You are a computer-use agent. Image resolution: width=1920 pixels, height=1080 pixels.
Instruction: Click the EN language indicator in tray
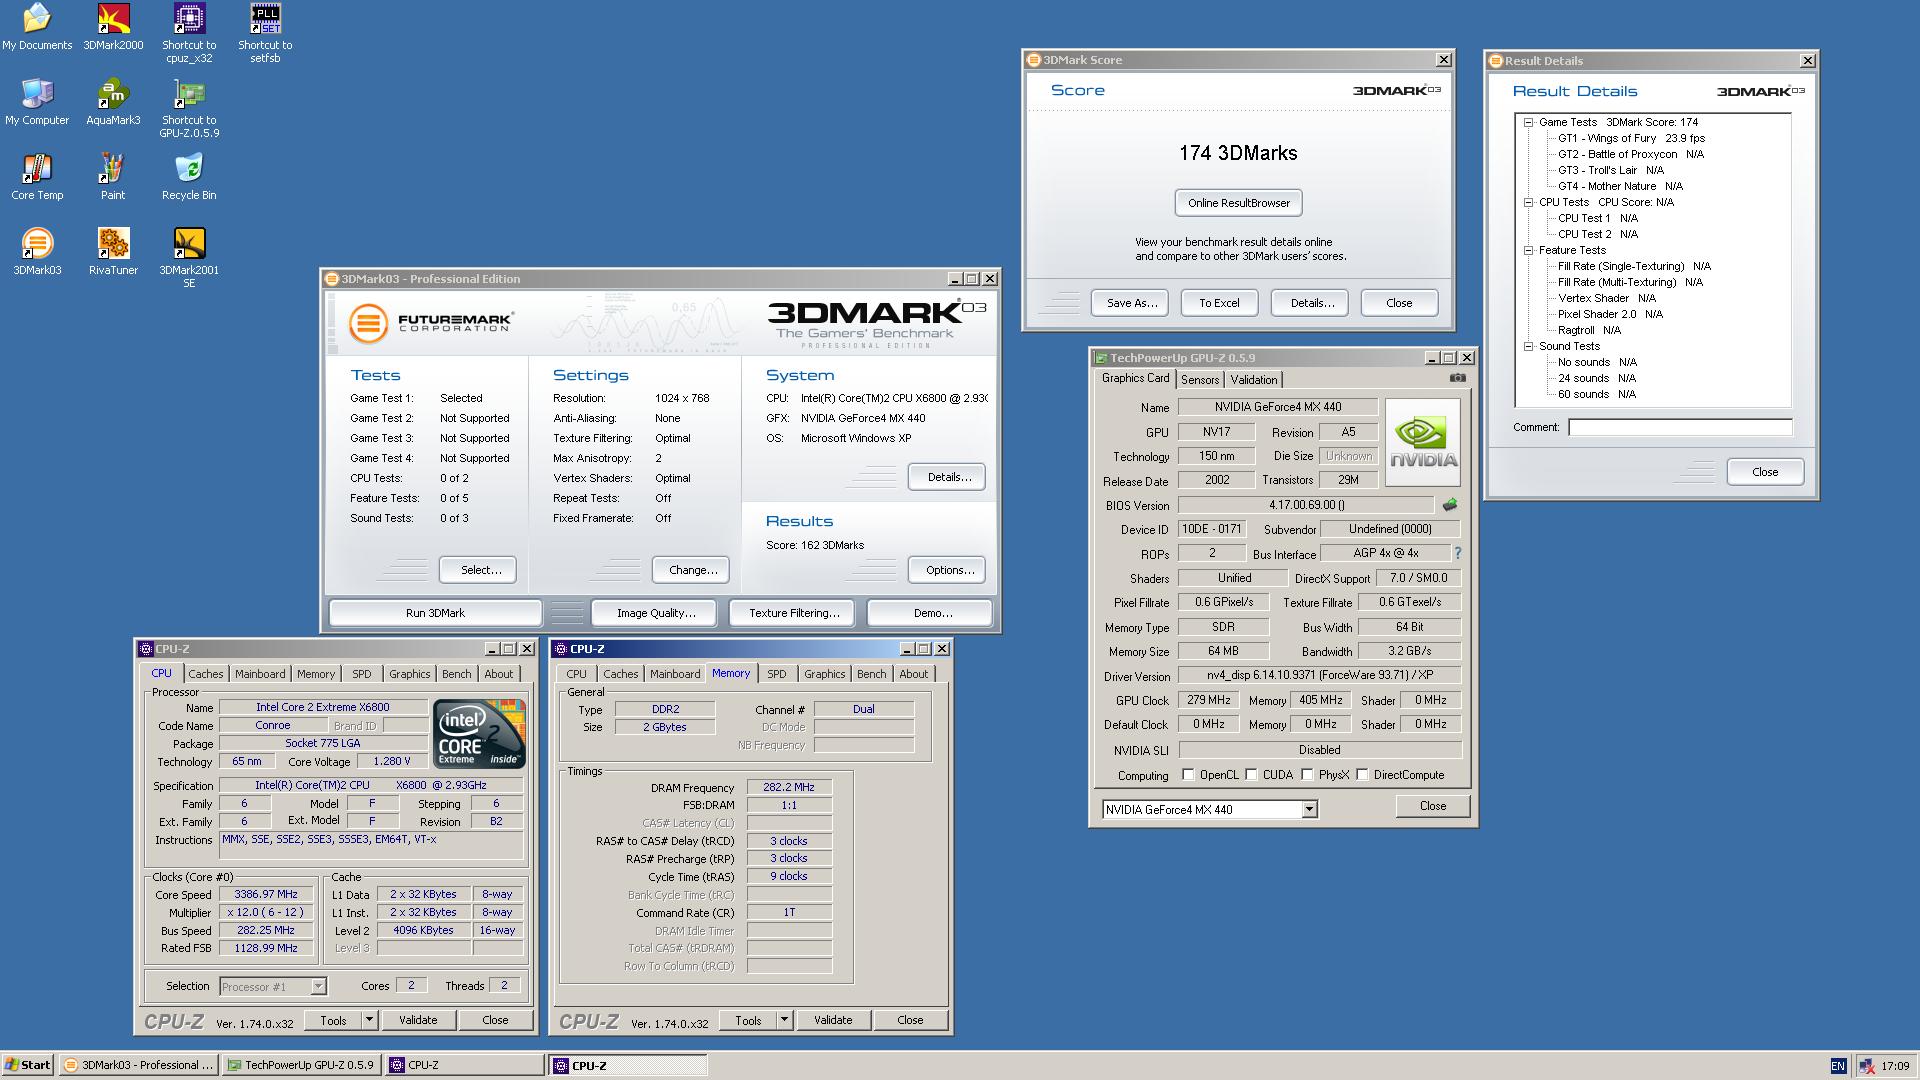coord(1838,1066)
